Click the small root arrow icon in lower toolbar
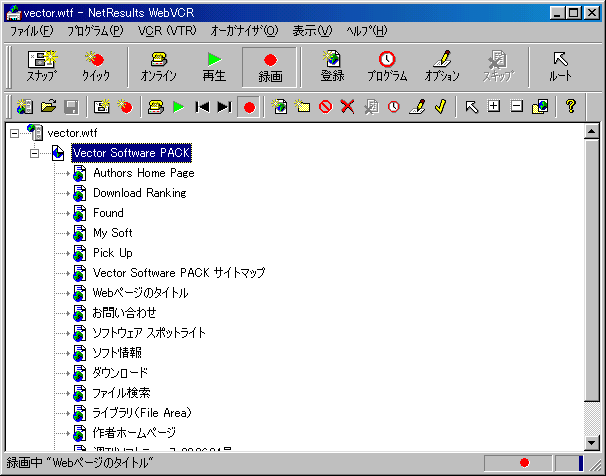 tap(471, 106)
